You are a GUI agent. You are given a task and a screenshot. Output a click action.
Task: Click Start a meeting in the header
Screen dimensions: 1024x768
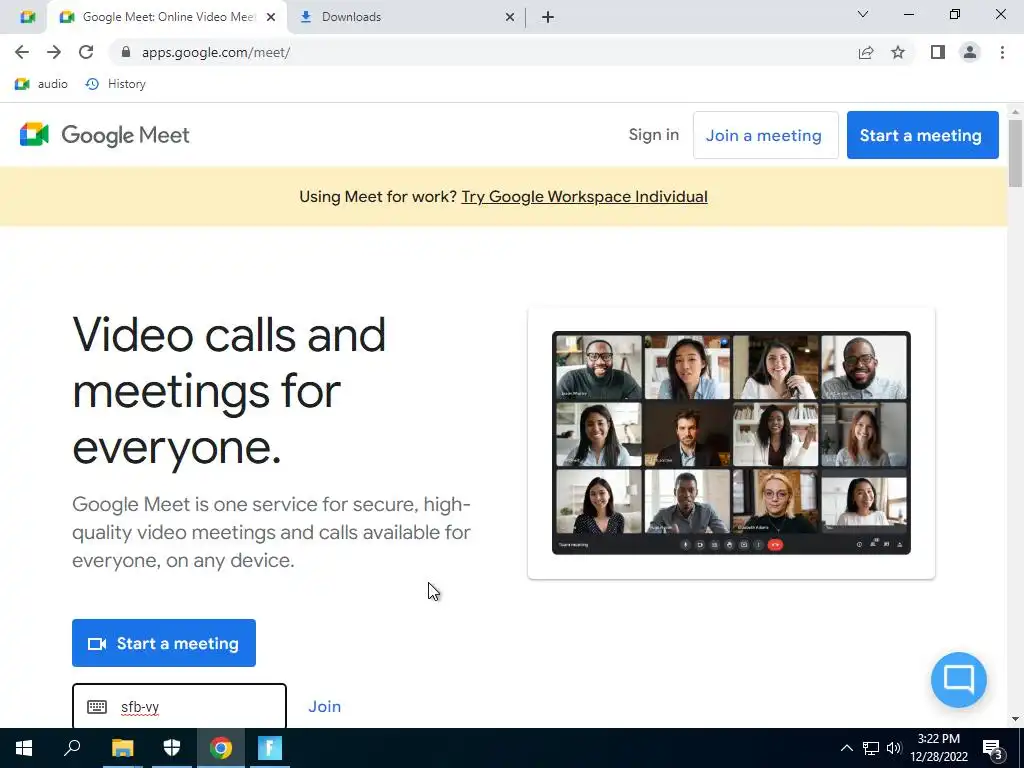922,135
